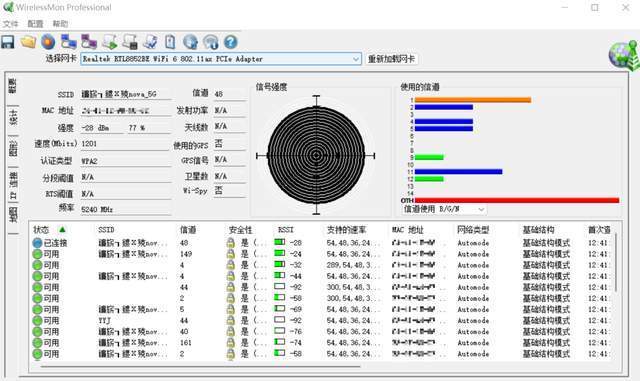
Task: Sort list by 支持的速率 column header
Action: click(346, 230)
